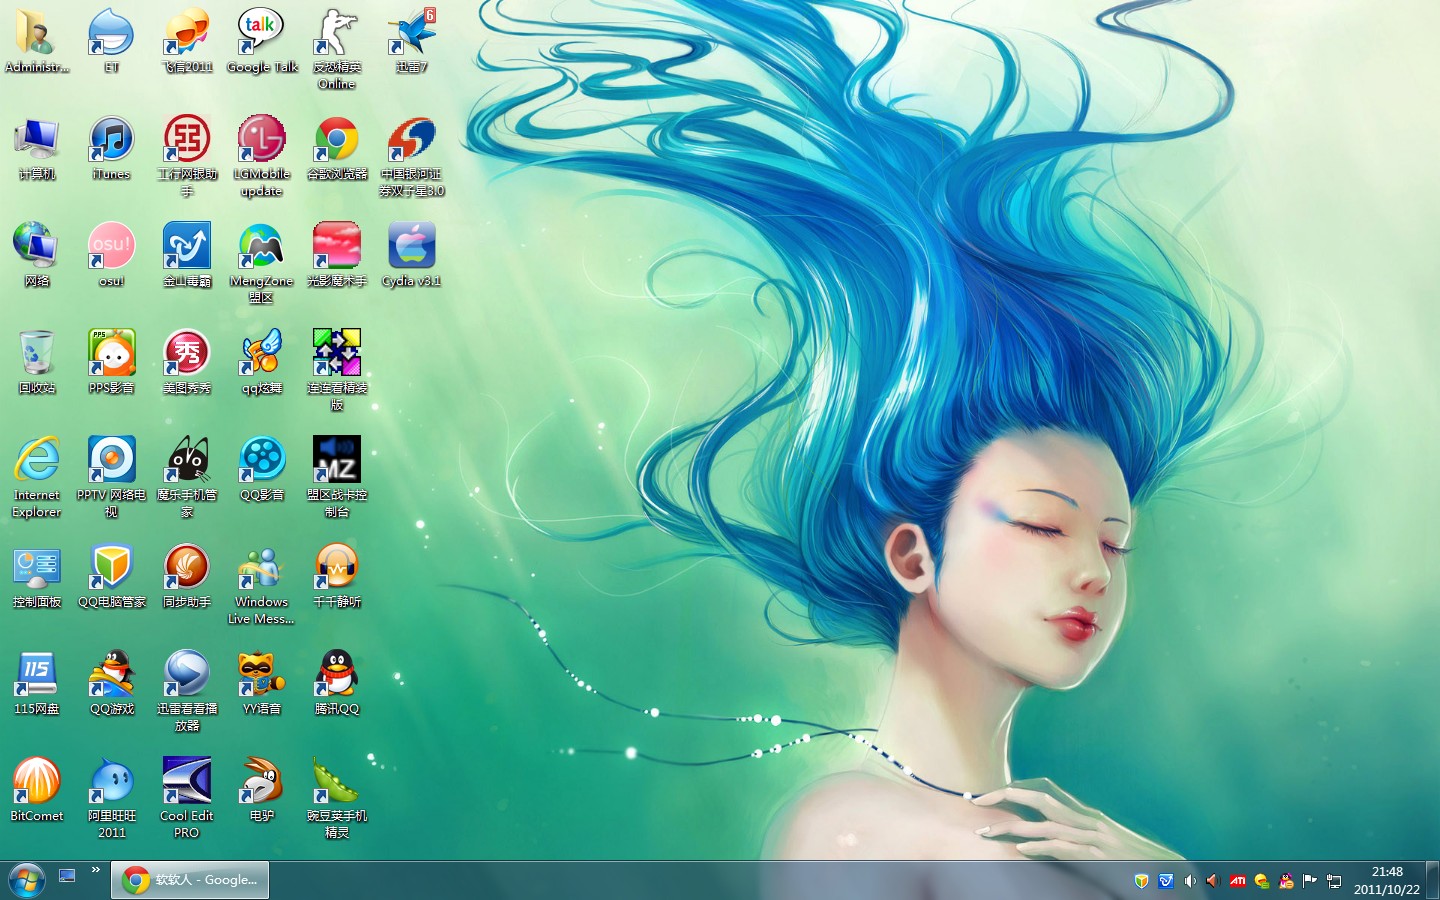Launch the 电驴 eMule shortcut
Screen dimensions: 1440x900
coord(262,791)
